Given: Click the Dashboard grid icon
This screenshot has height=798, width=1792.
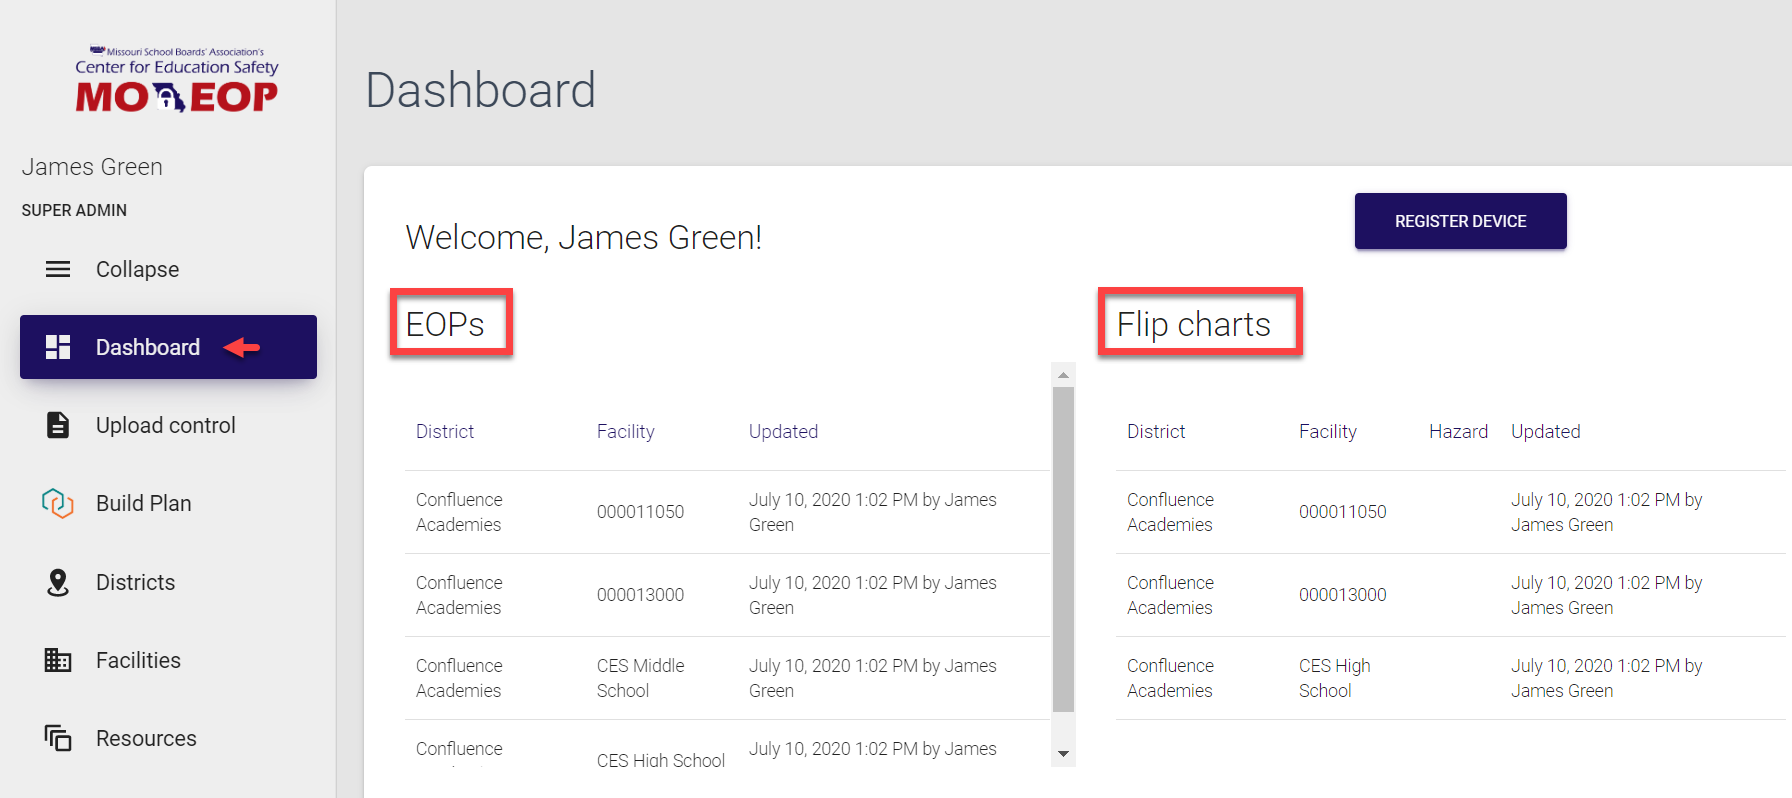Looking at the screenshot, I should tap(58, 347).
